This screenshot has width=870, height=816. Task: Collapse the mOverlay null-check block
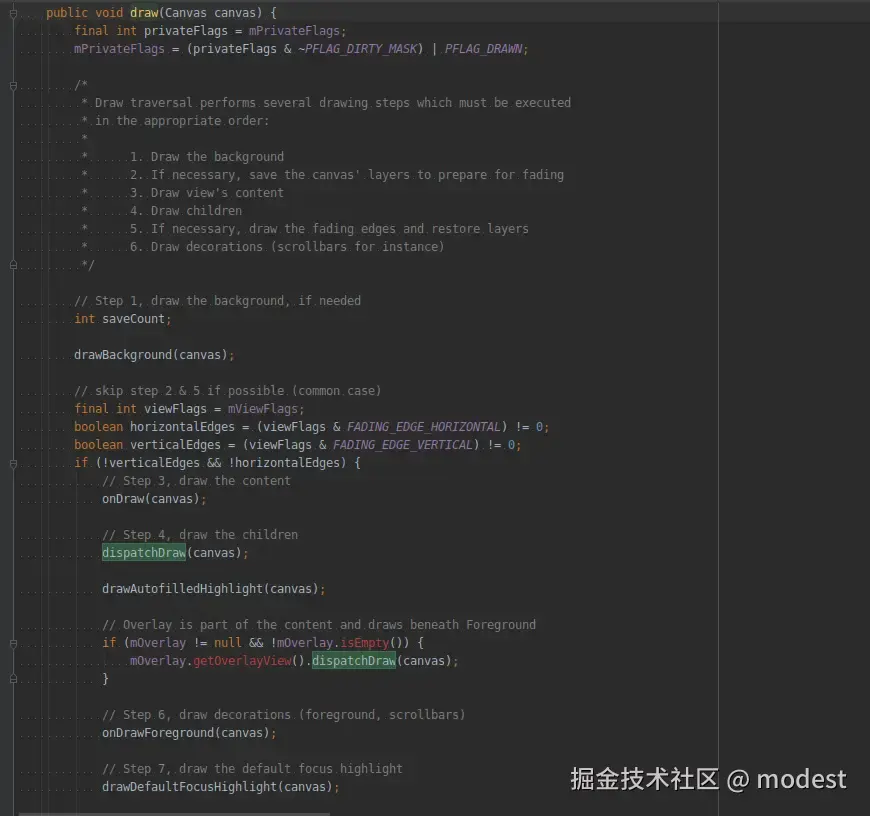12,642
